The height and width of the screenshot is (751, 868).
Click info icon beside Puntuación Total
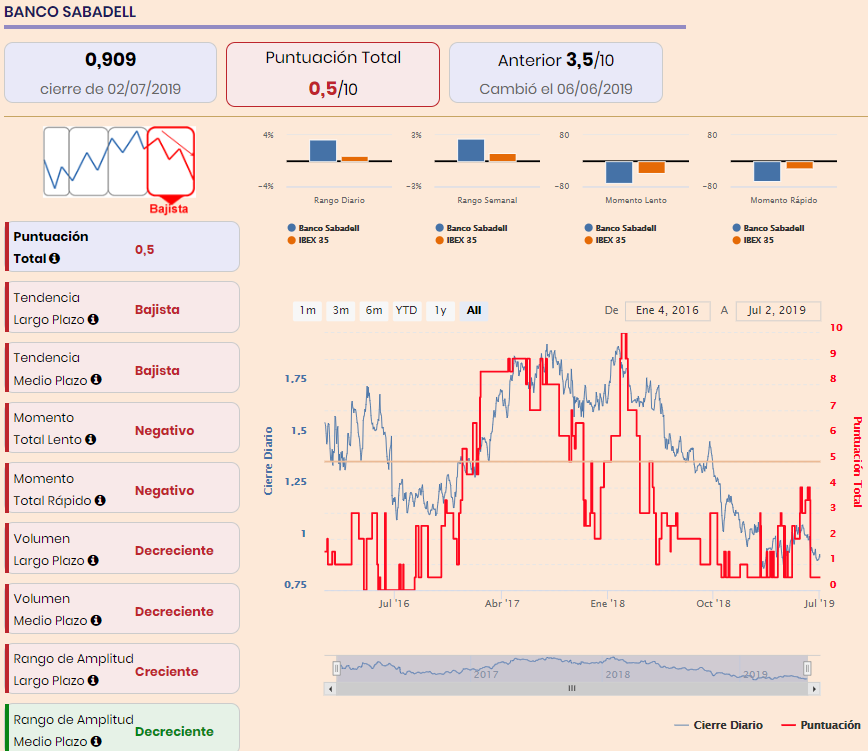54,258
